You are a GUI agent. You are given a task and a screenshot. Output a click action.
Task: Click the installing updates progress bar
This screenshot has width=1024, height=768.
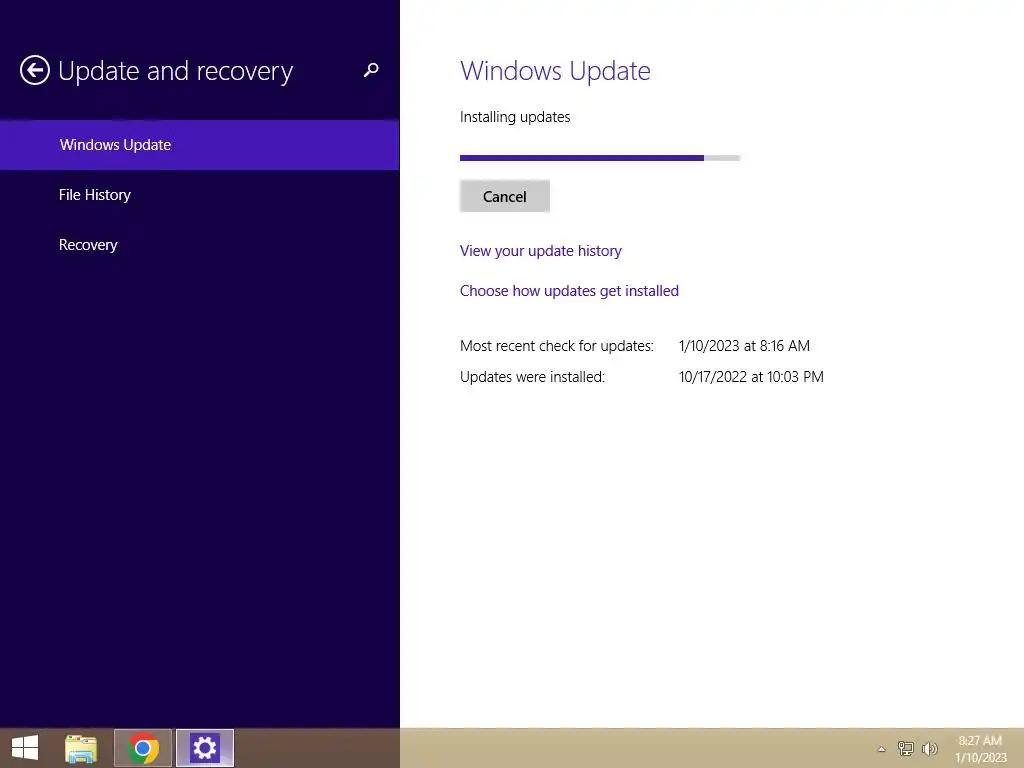click(x=600, y=158)
